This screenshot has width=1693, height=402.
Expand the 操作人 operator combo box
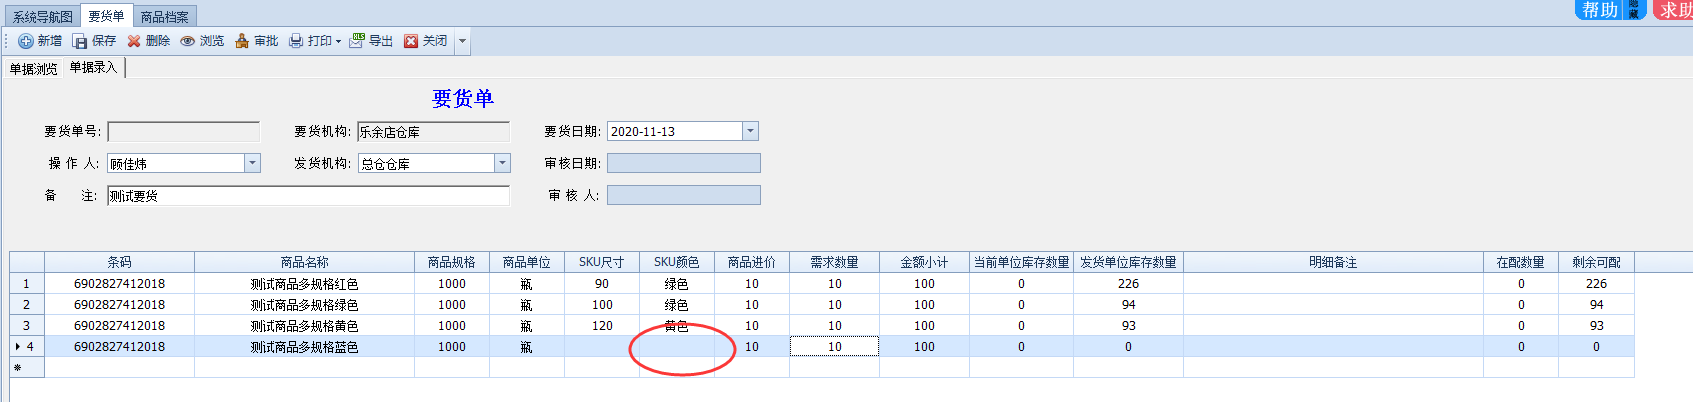(252, 163)
